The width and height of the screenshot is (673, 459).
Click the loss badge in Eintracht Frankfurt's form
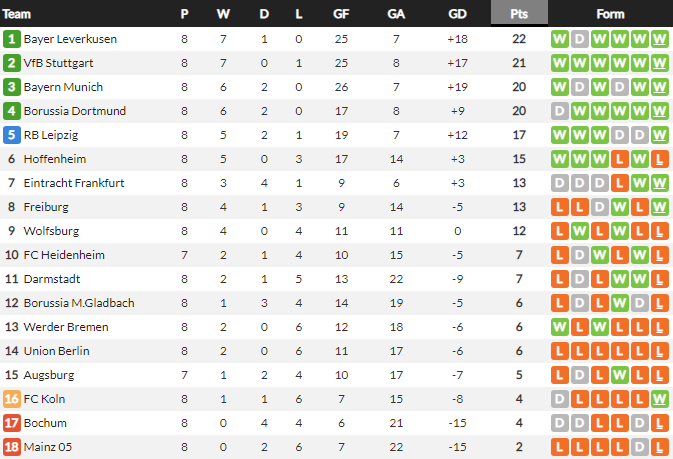619,183
